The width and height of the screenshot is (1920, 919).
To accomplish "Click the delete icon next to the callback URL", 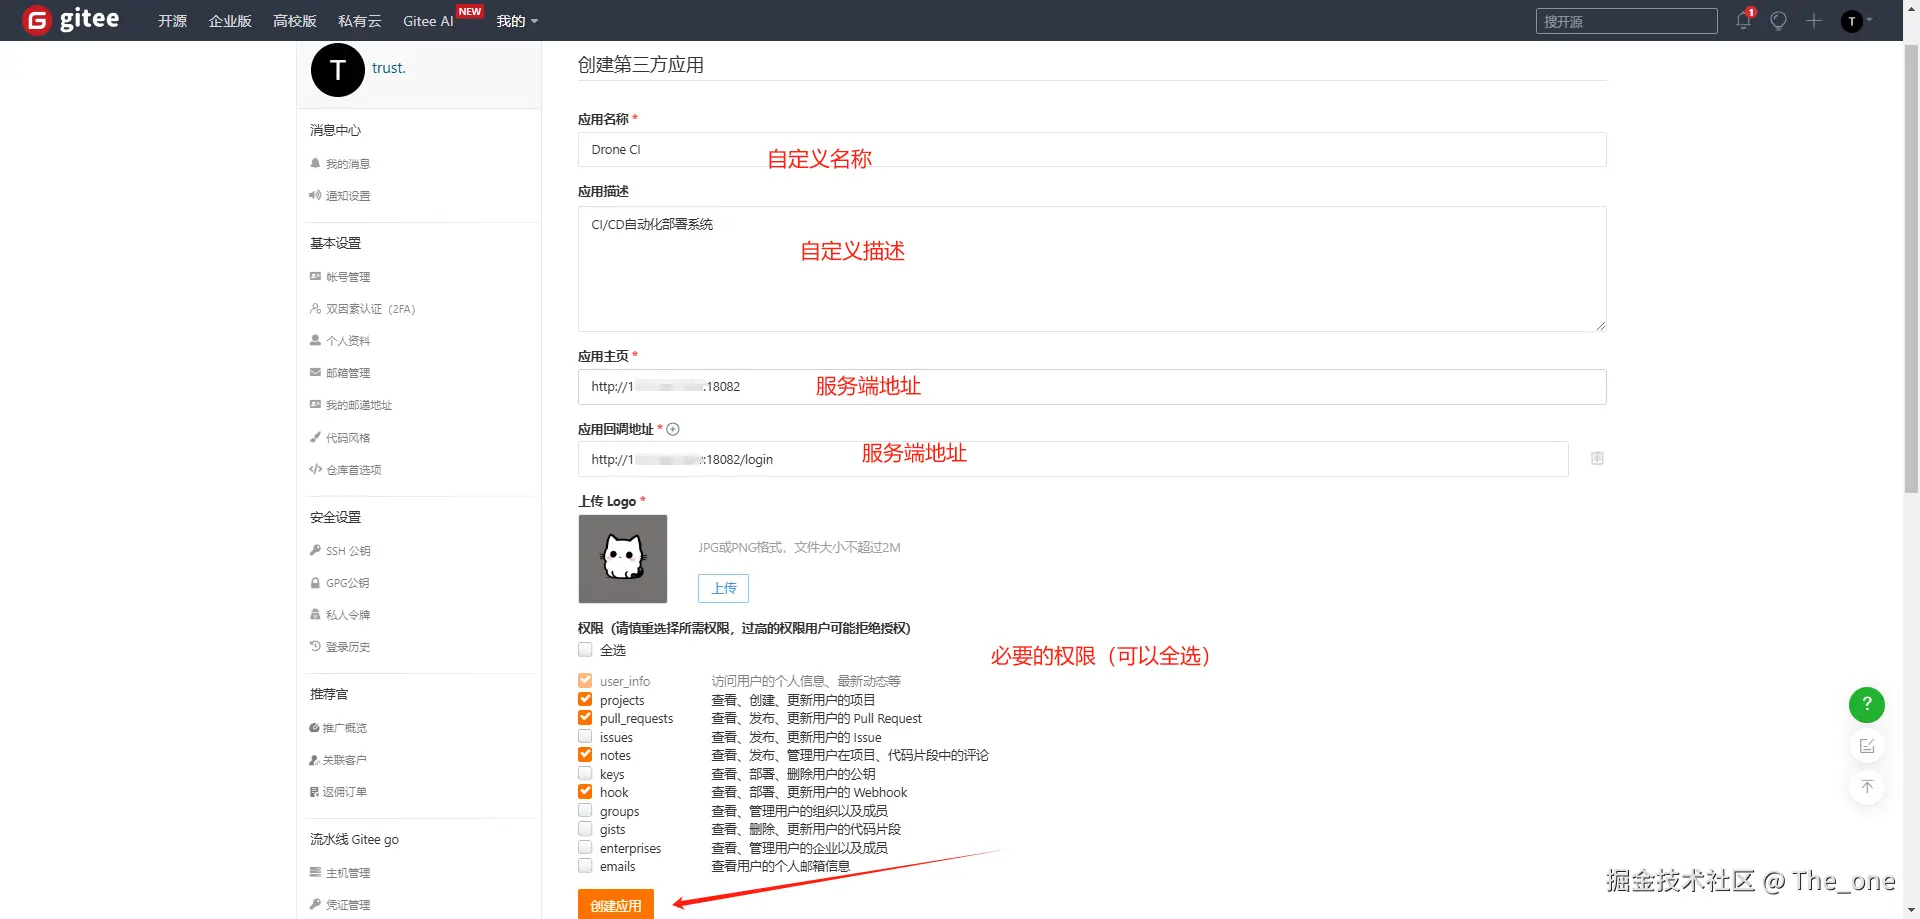I will click(1597, 458).
